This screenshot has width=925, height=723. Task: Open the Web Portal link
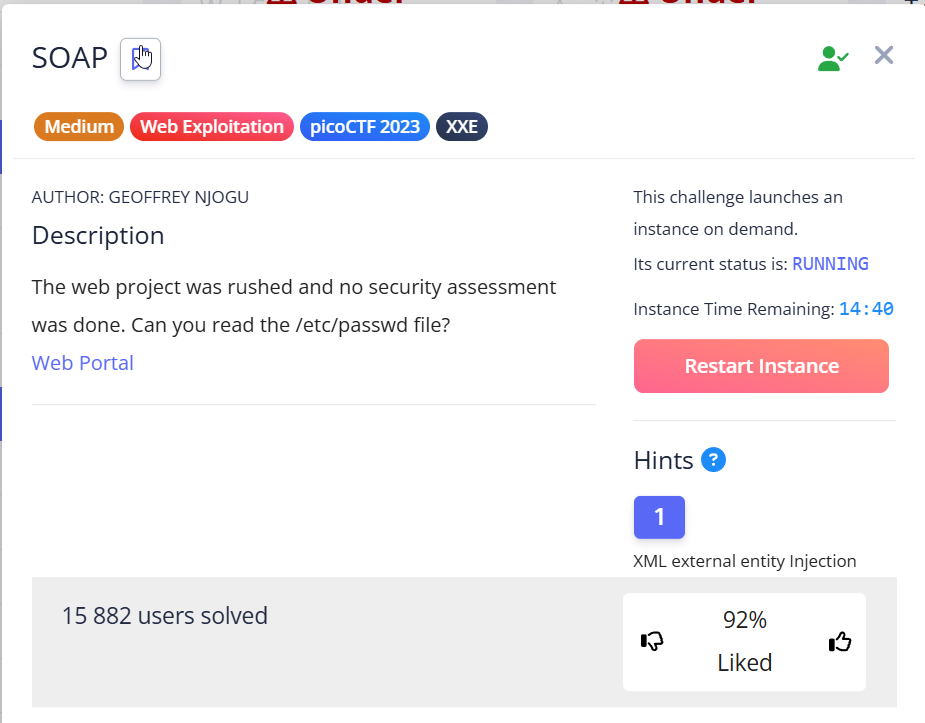pos(83,362)
